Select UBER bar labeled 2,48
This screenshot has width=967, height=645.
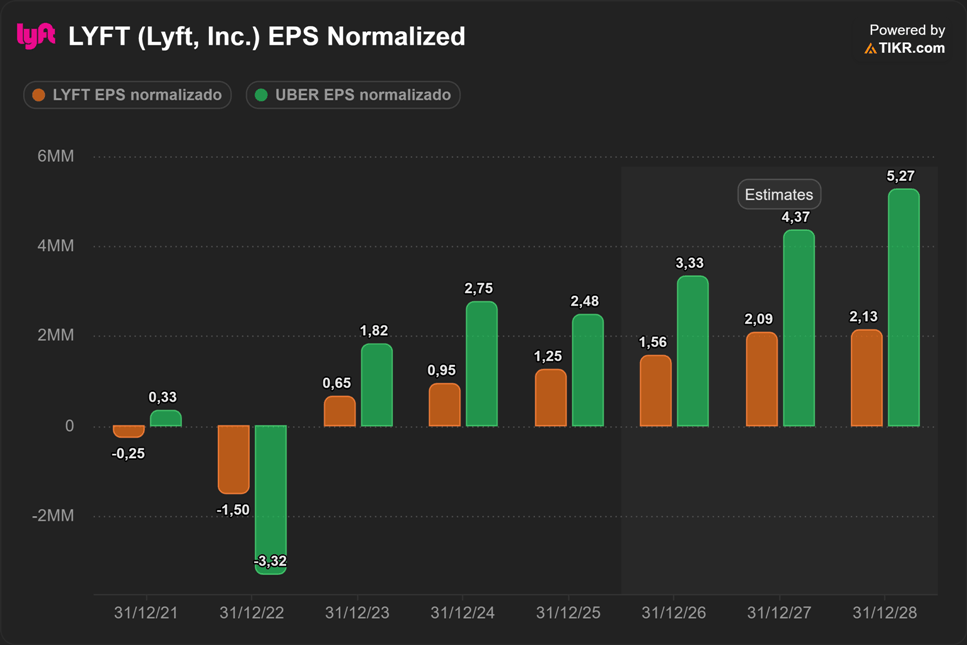point(588,370)
